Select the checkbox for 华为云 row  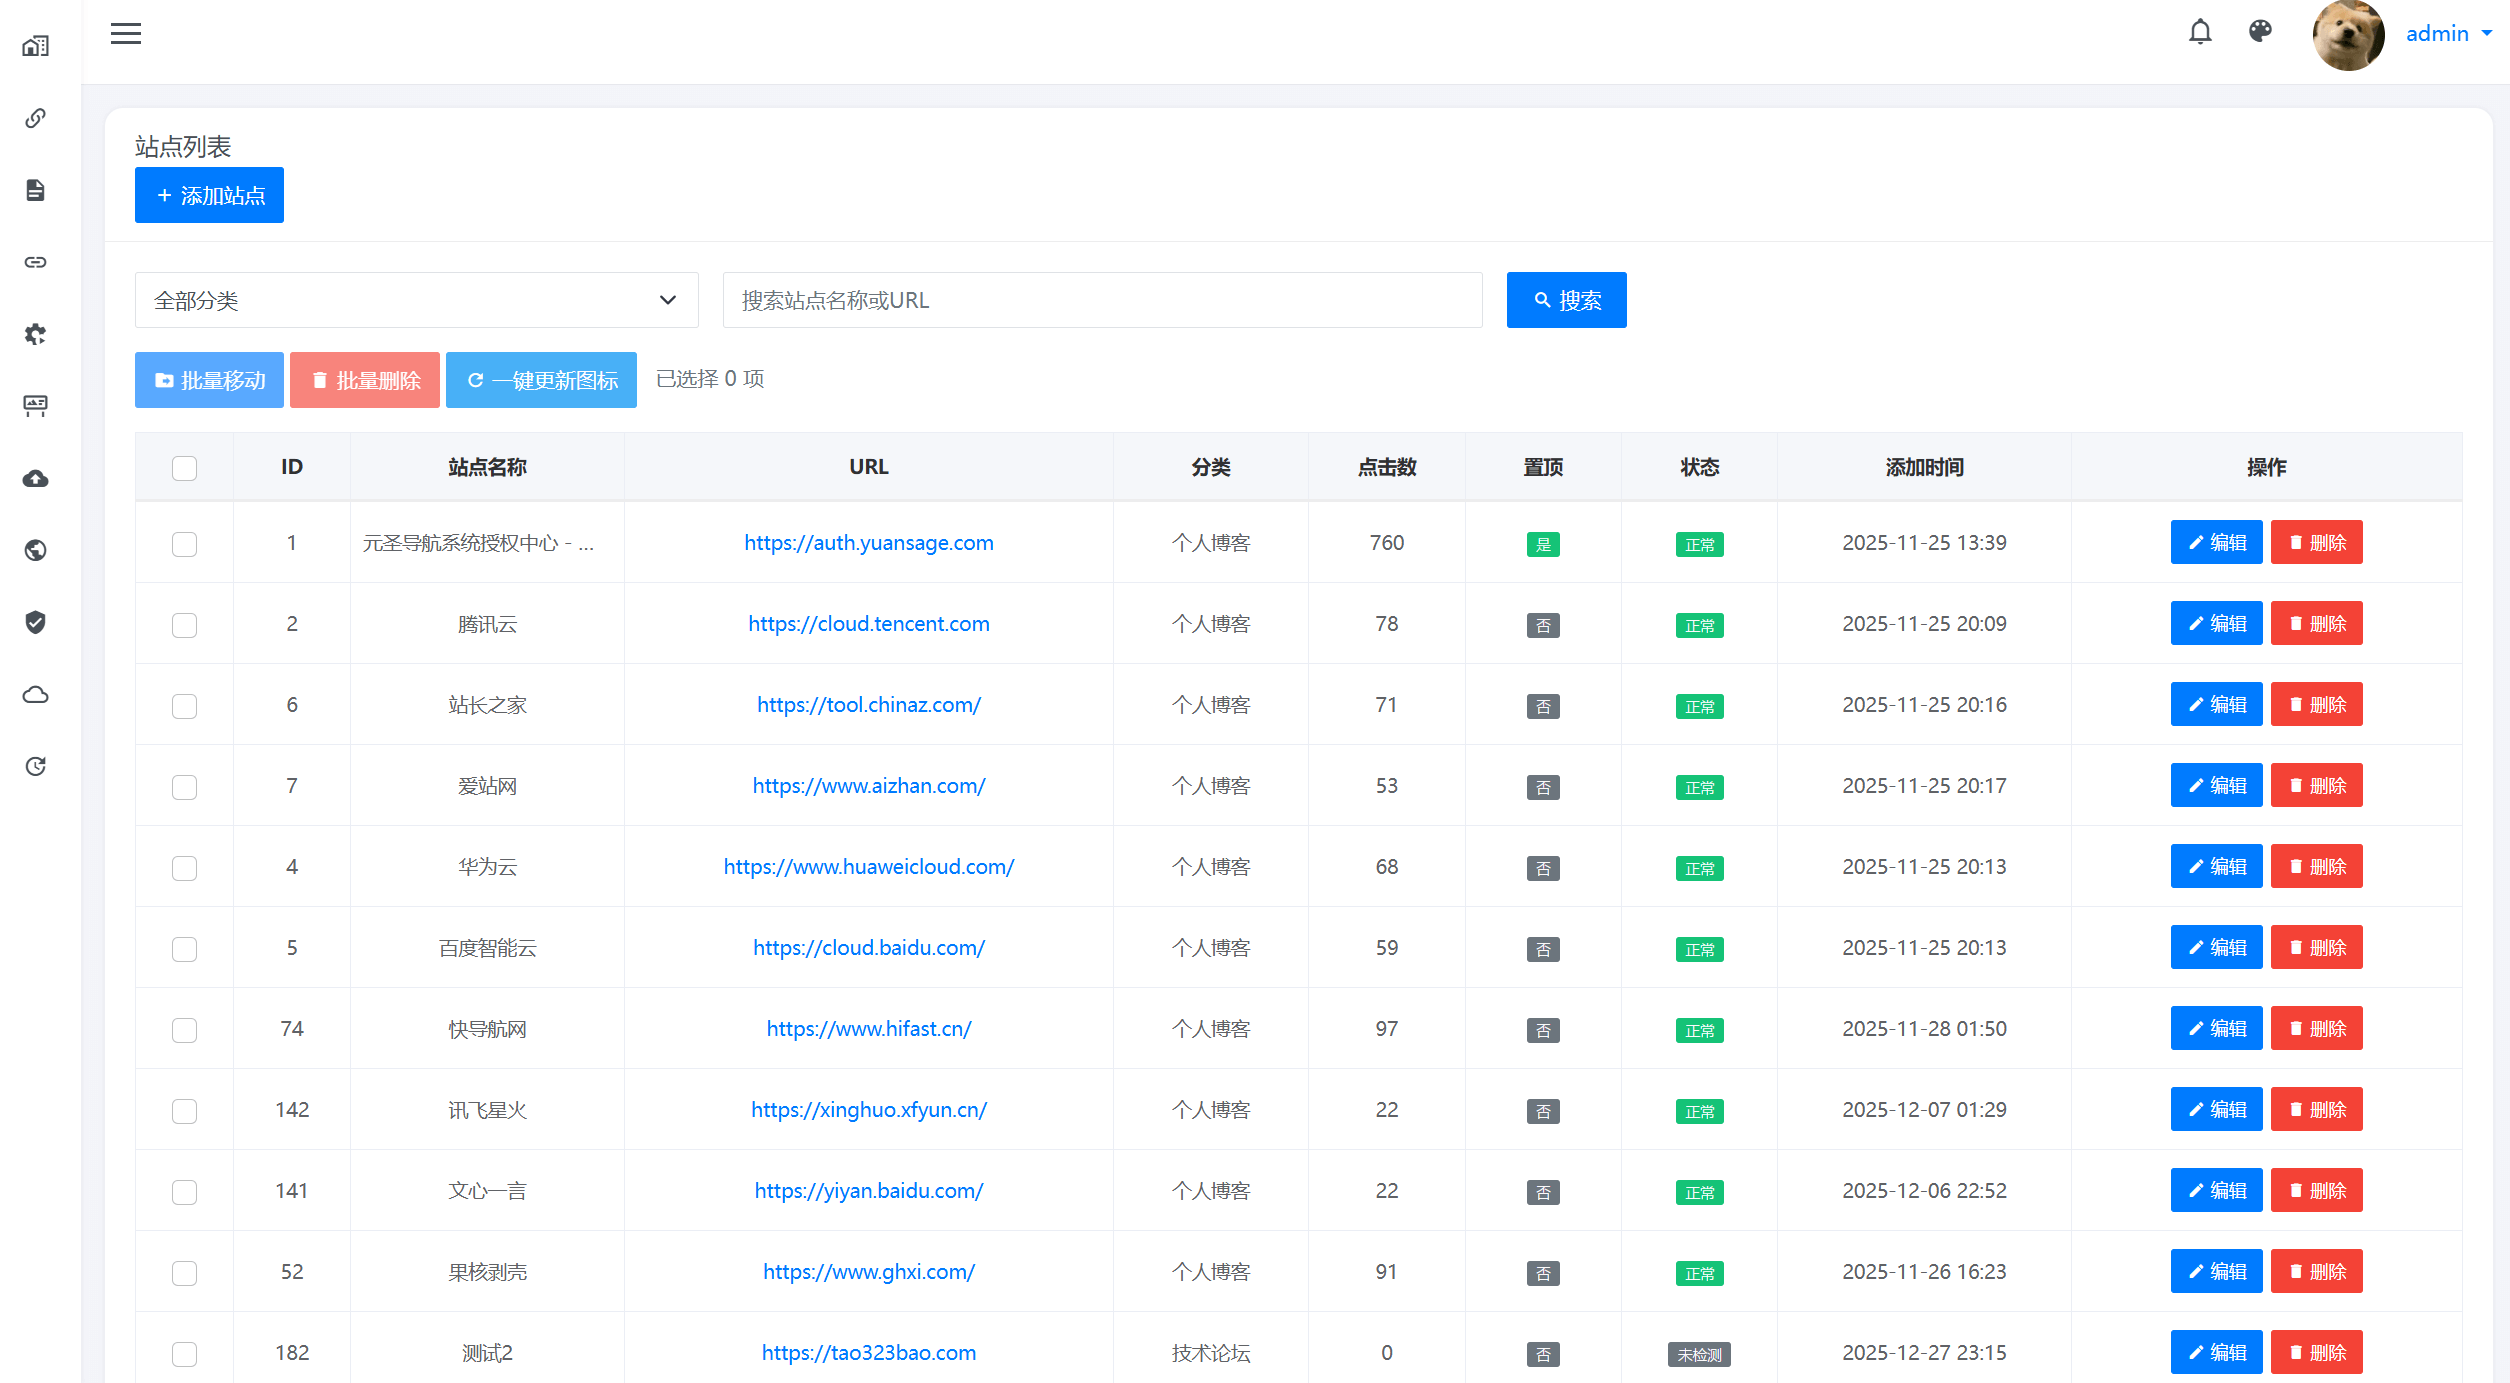coord(184,868)
